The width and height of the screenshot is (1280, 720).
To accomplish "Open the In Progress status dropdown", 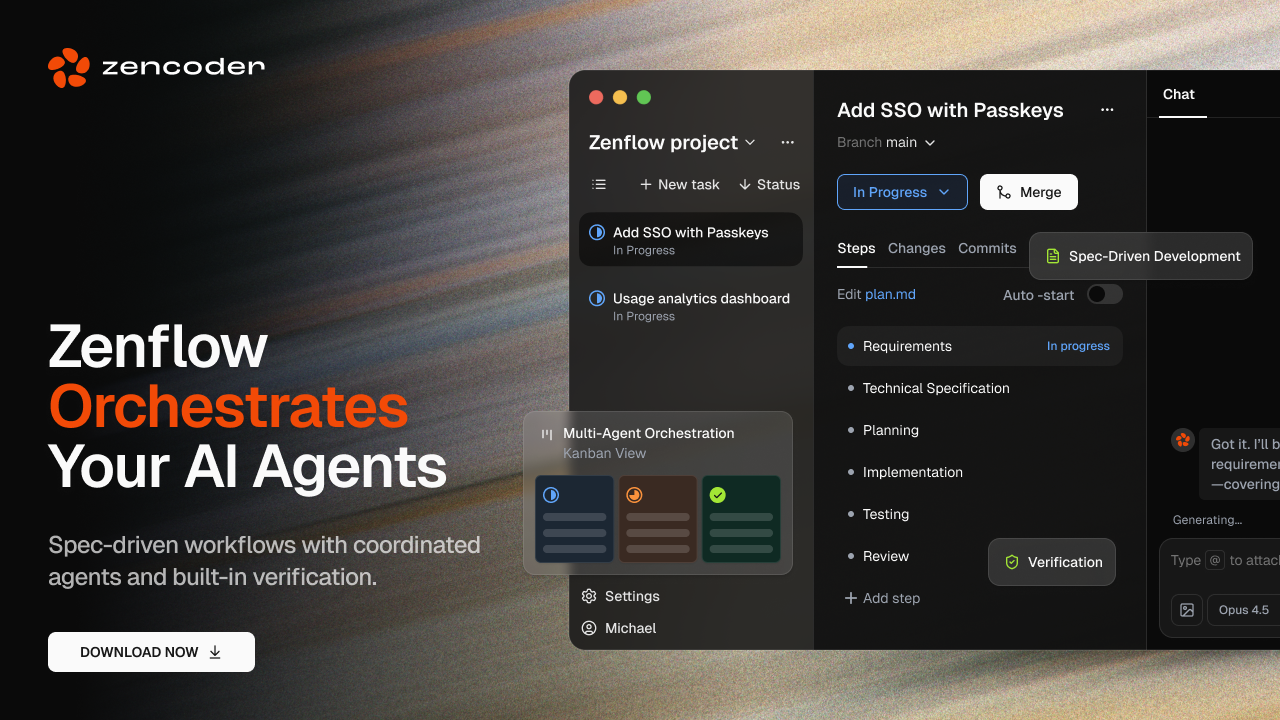I will (x=902, y=192).
